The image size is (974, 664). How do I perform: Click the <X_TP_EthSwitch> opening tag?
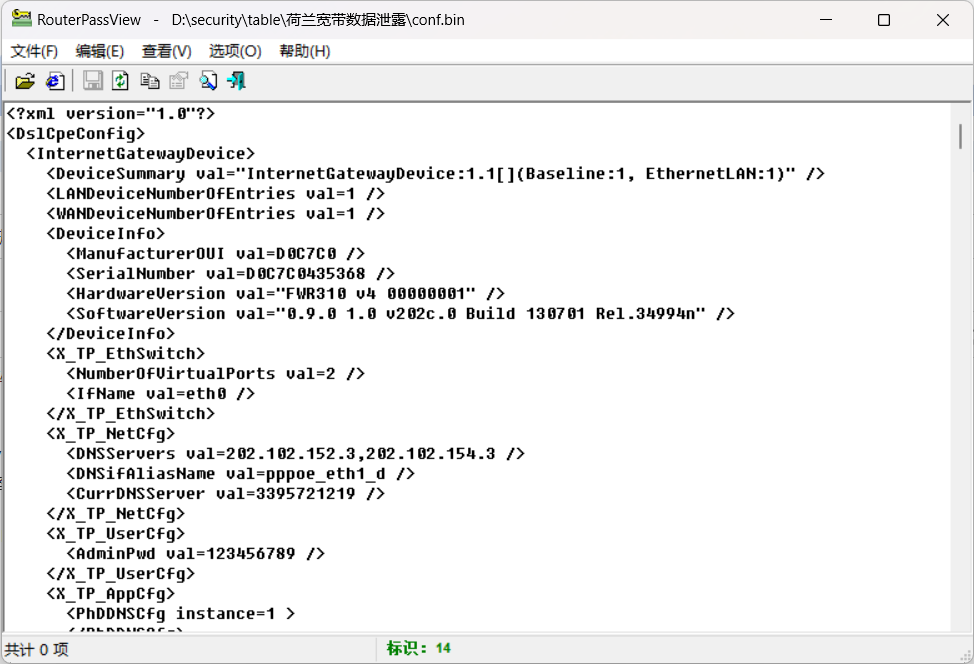click(125, 353)
